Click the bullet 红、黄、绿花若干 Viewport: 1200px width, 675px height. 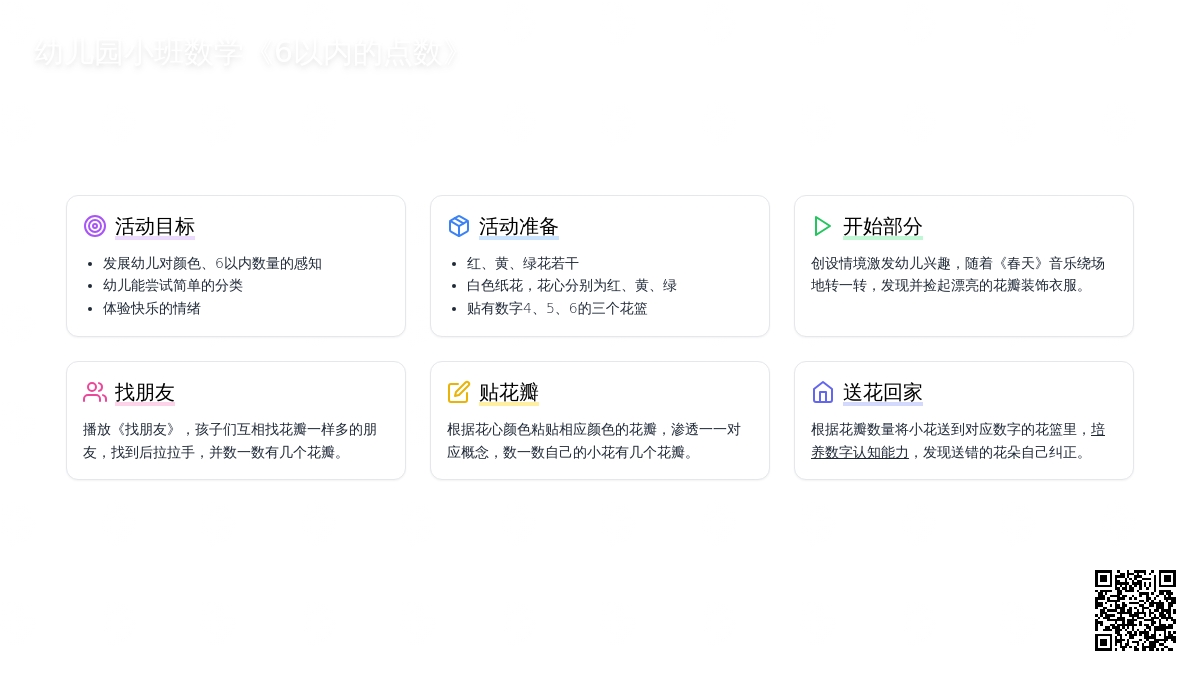coord(523,263)
